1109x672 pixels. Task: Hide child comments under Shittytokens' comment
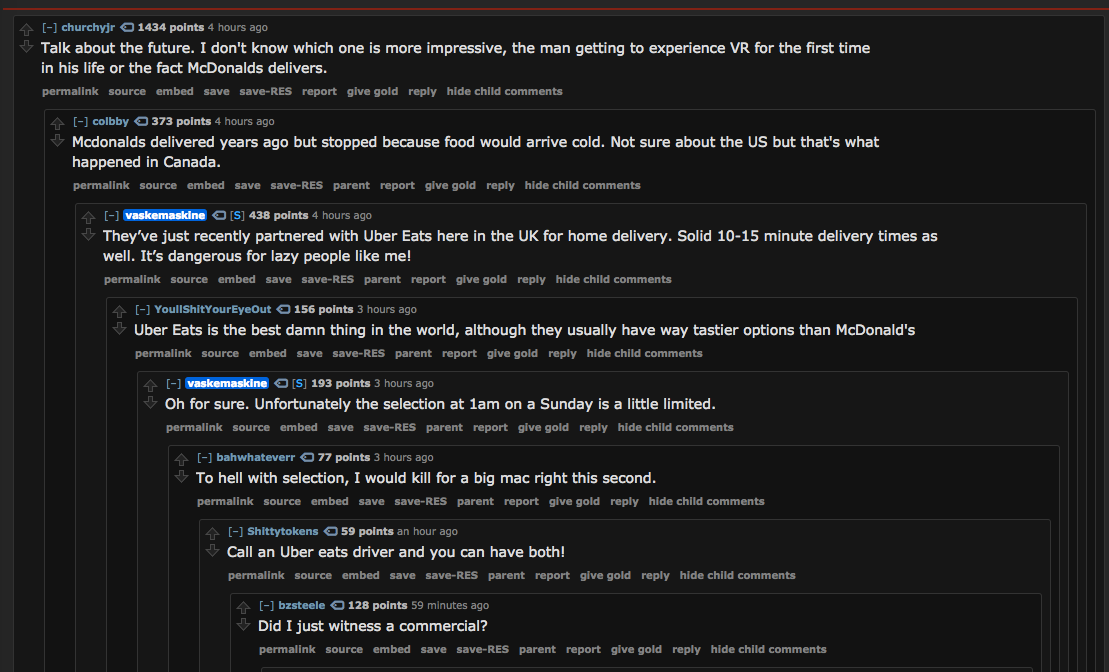(738, 575)
